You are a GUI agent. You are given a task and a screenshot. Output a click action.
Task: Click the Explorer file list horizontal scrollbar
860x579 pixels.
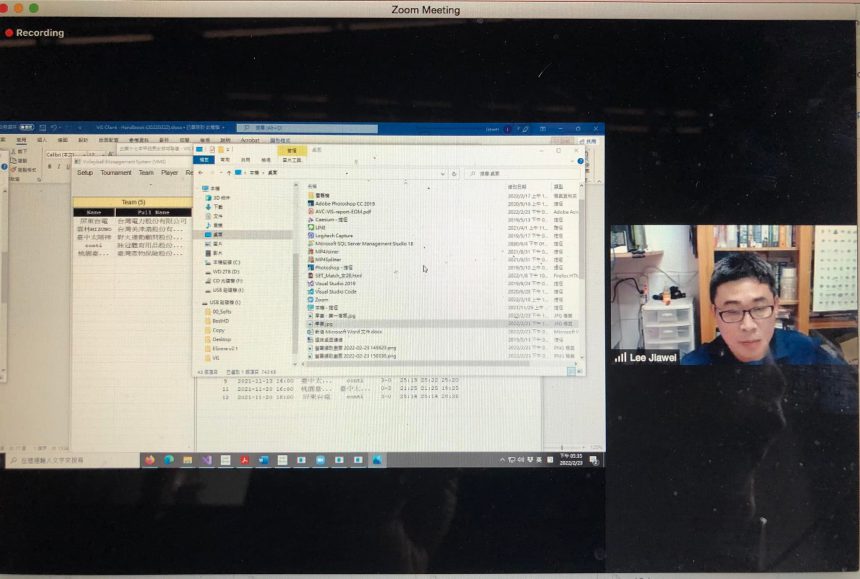tap(417, 363)
